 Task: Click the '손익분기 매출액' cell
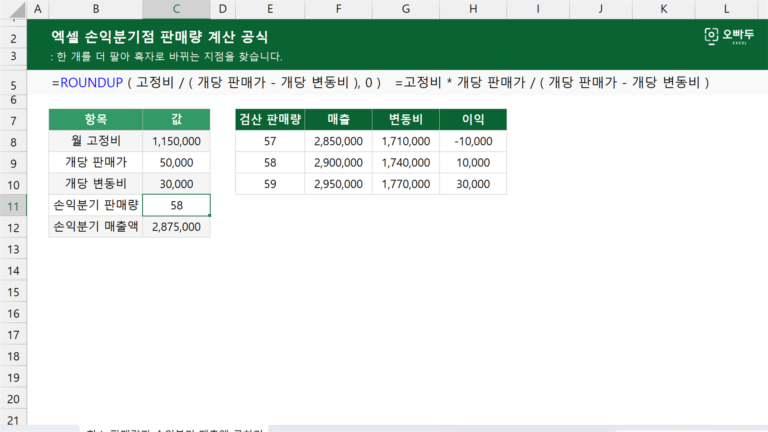point(96,227)
